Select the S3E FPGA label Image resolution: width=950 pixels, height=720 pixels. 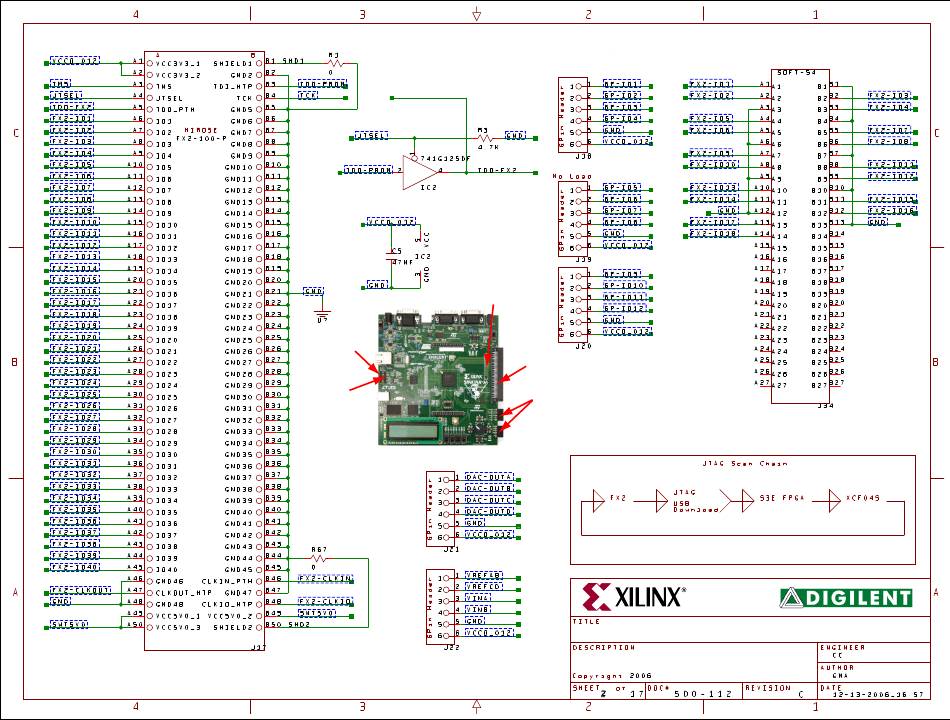[782, 498]
